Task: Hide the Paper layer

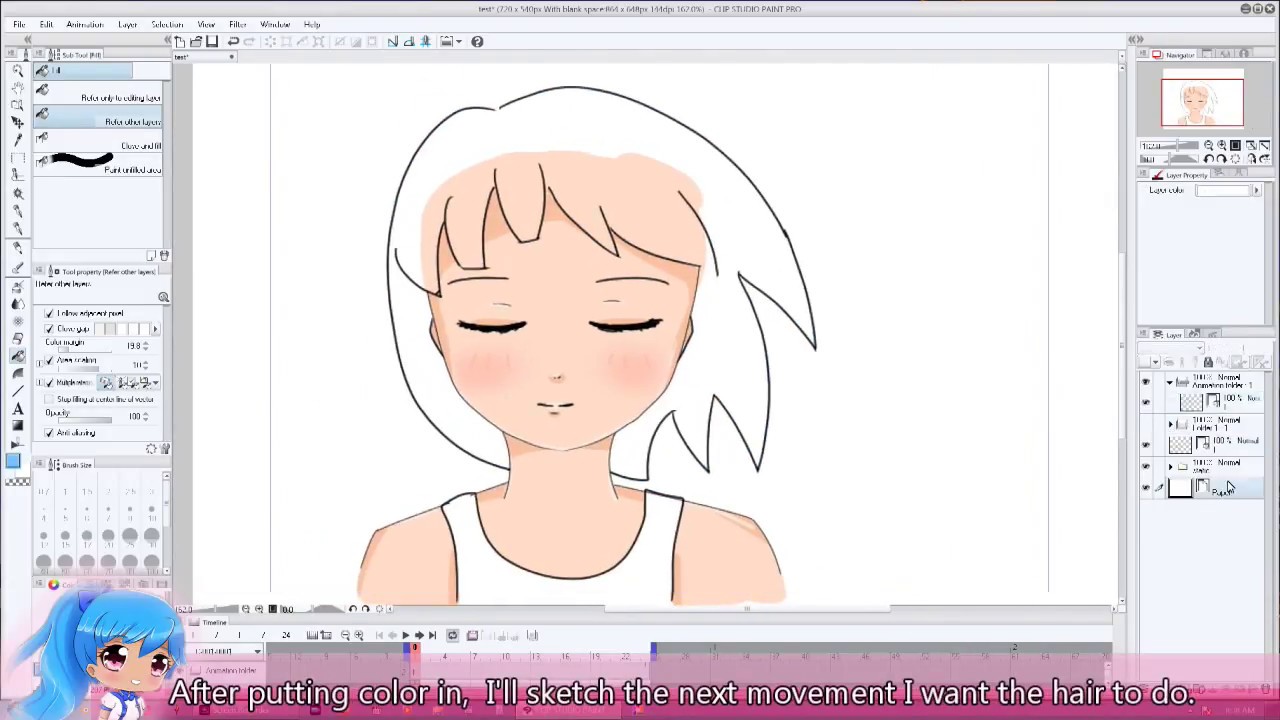Action: pos(1146,488)
